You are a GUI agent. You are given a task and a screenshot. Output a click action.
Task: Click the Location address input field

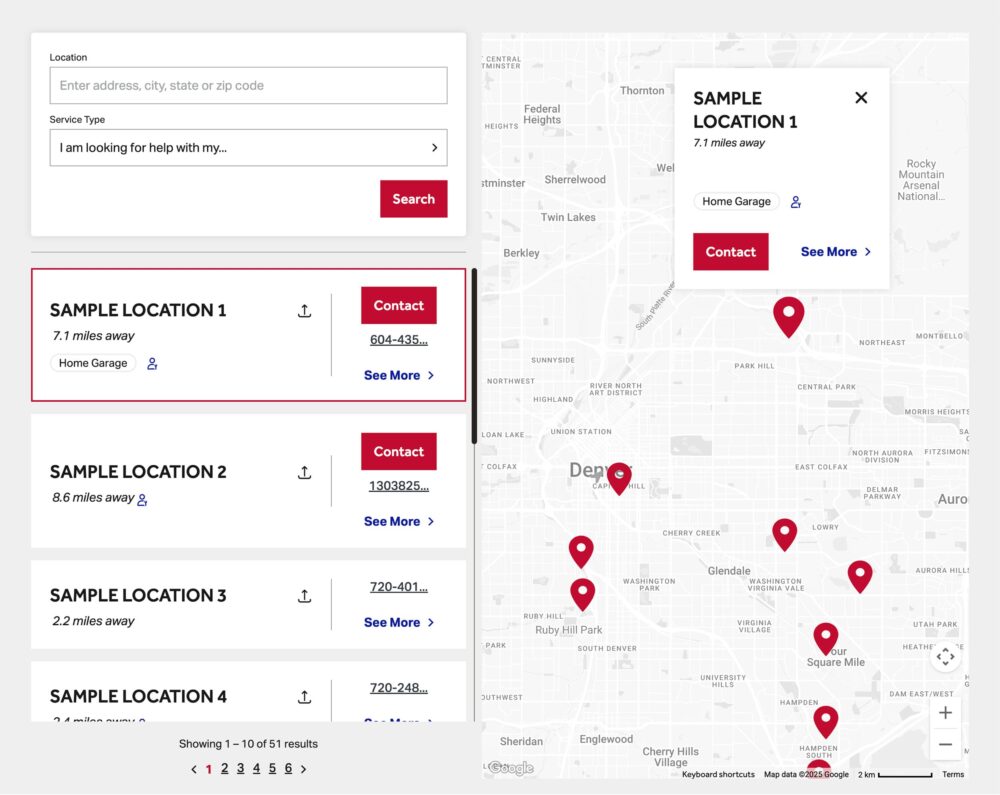pyautogui.click(x=248, y=86)
